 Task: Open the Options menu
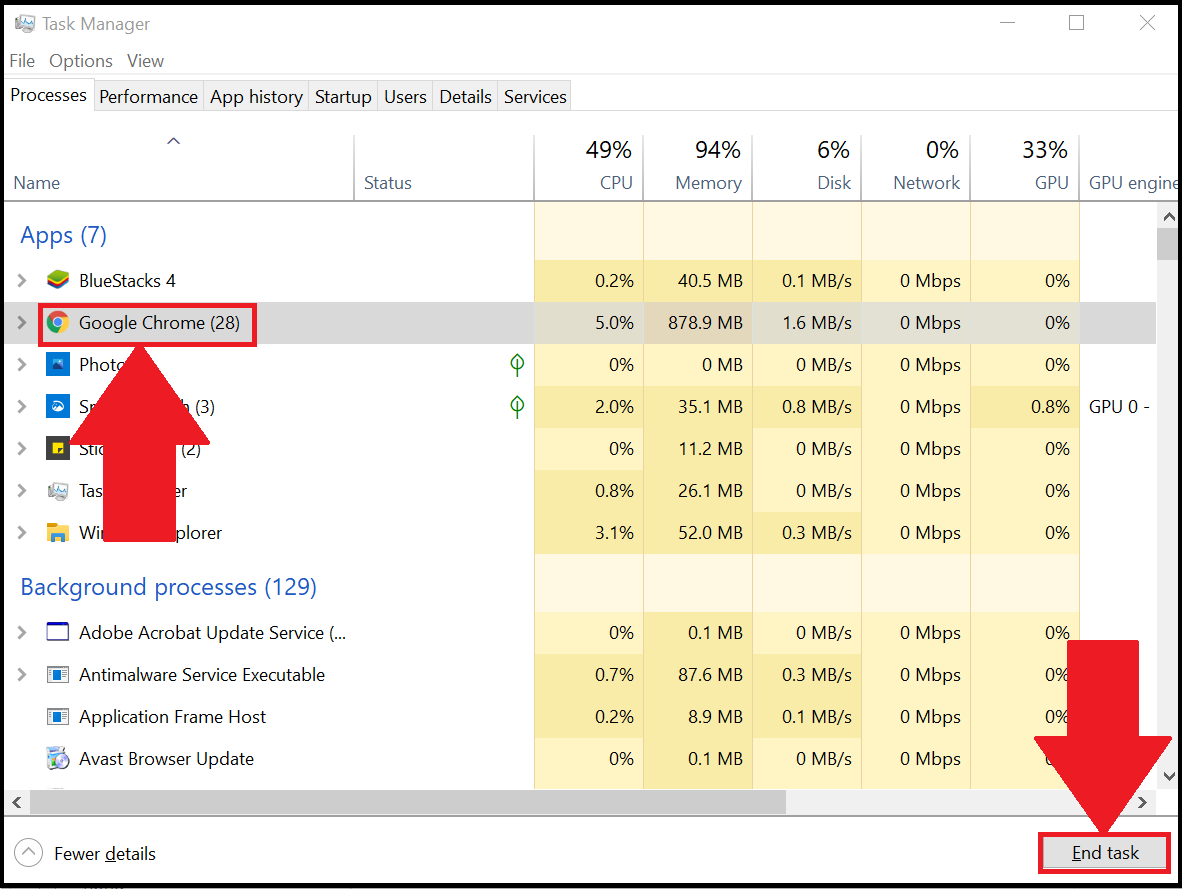(81, 61)
